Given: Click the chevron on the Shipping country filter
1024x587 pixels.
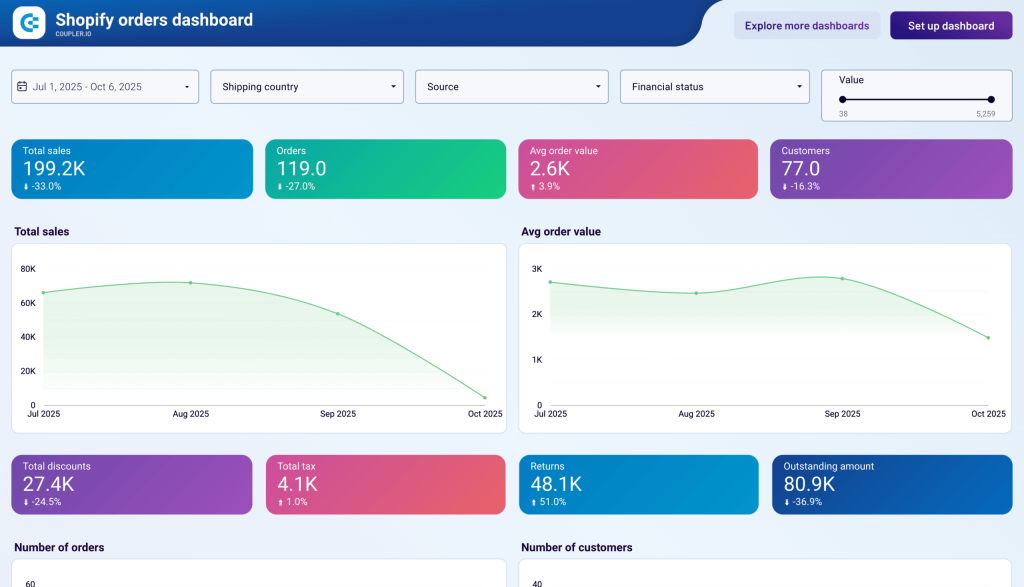Looking at the screenshot, I should coord(392,87).
